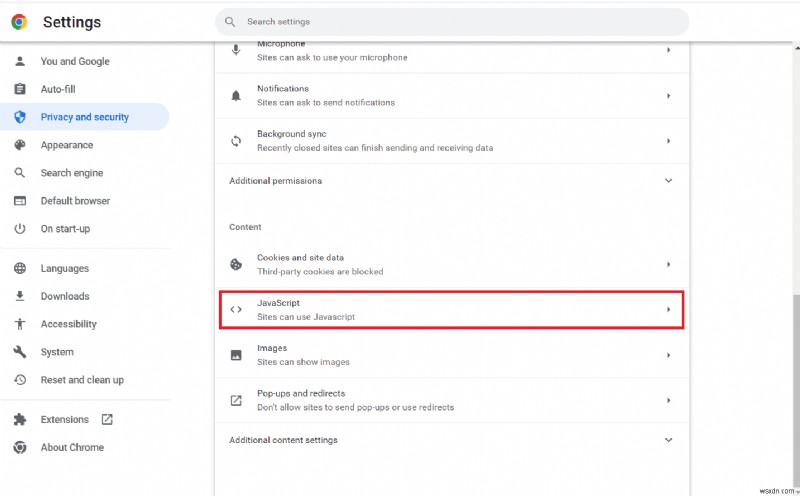Go to Downloads settings

(65, 296)
